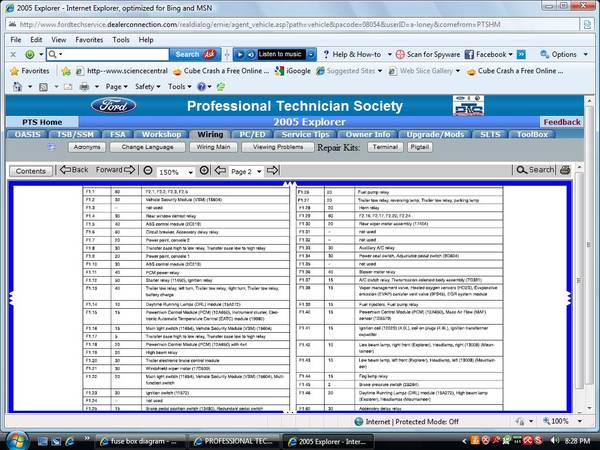Image resolution: width=600 pixels, height=450 pixels.
Task: Click the Wiring Main button
Action: coord(213,147)
